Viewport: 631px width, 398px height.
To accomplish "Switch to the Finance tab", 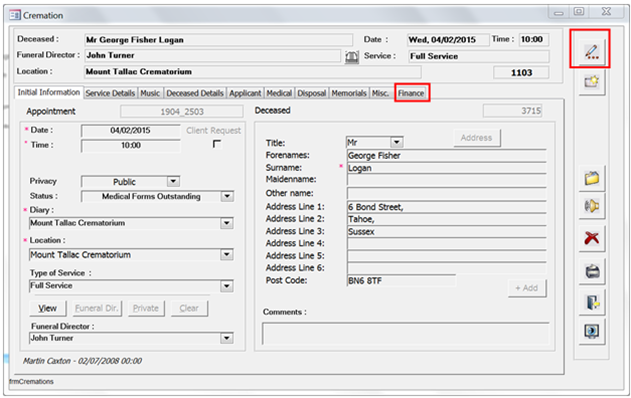I will pos(411,93).
